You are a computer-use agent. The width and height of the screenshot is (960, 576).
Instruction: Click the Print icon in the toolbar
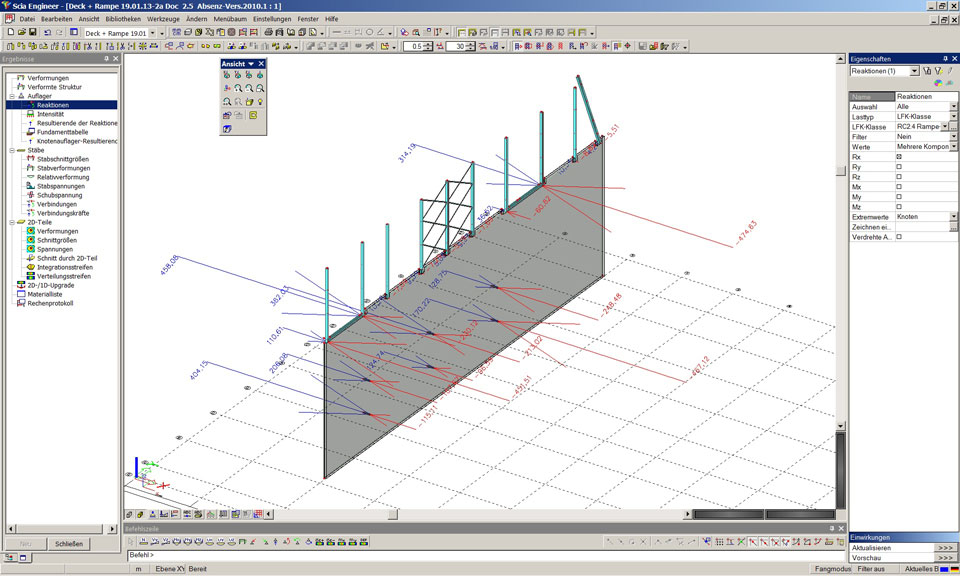268,33
